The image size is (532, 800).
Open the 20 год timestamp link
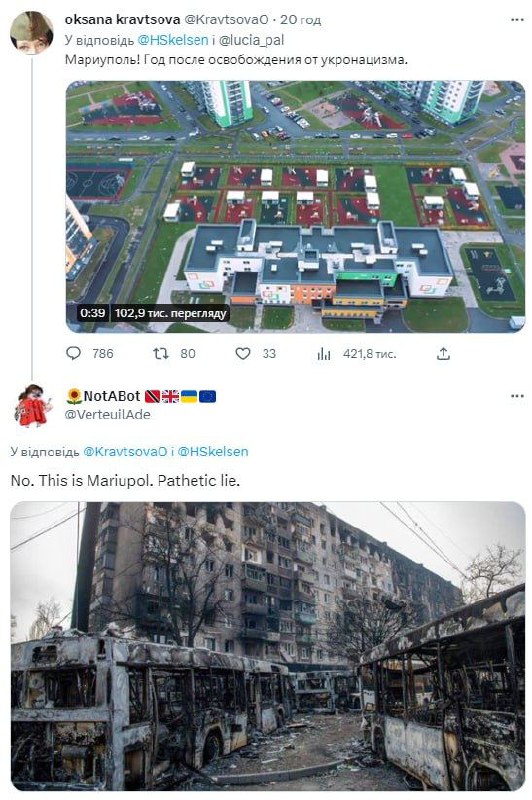click(x=300, y=19)
